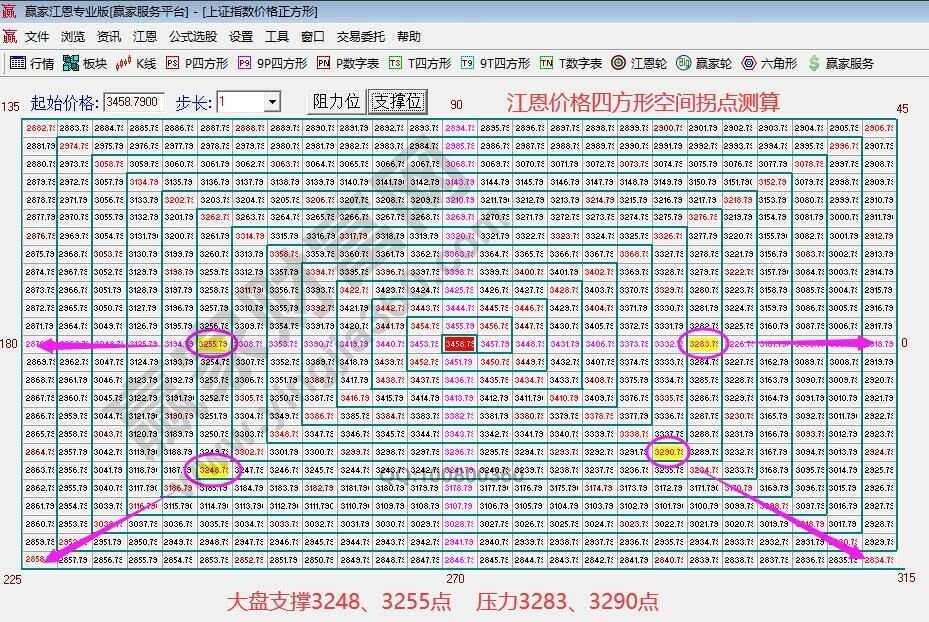929x622 pixels.
Task: Select the cell 3453.79 left of center
Action: pyautogui.click(x=424, y=344)
